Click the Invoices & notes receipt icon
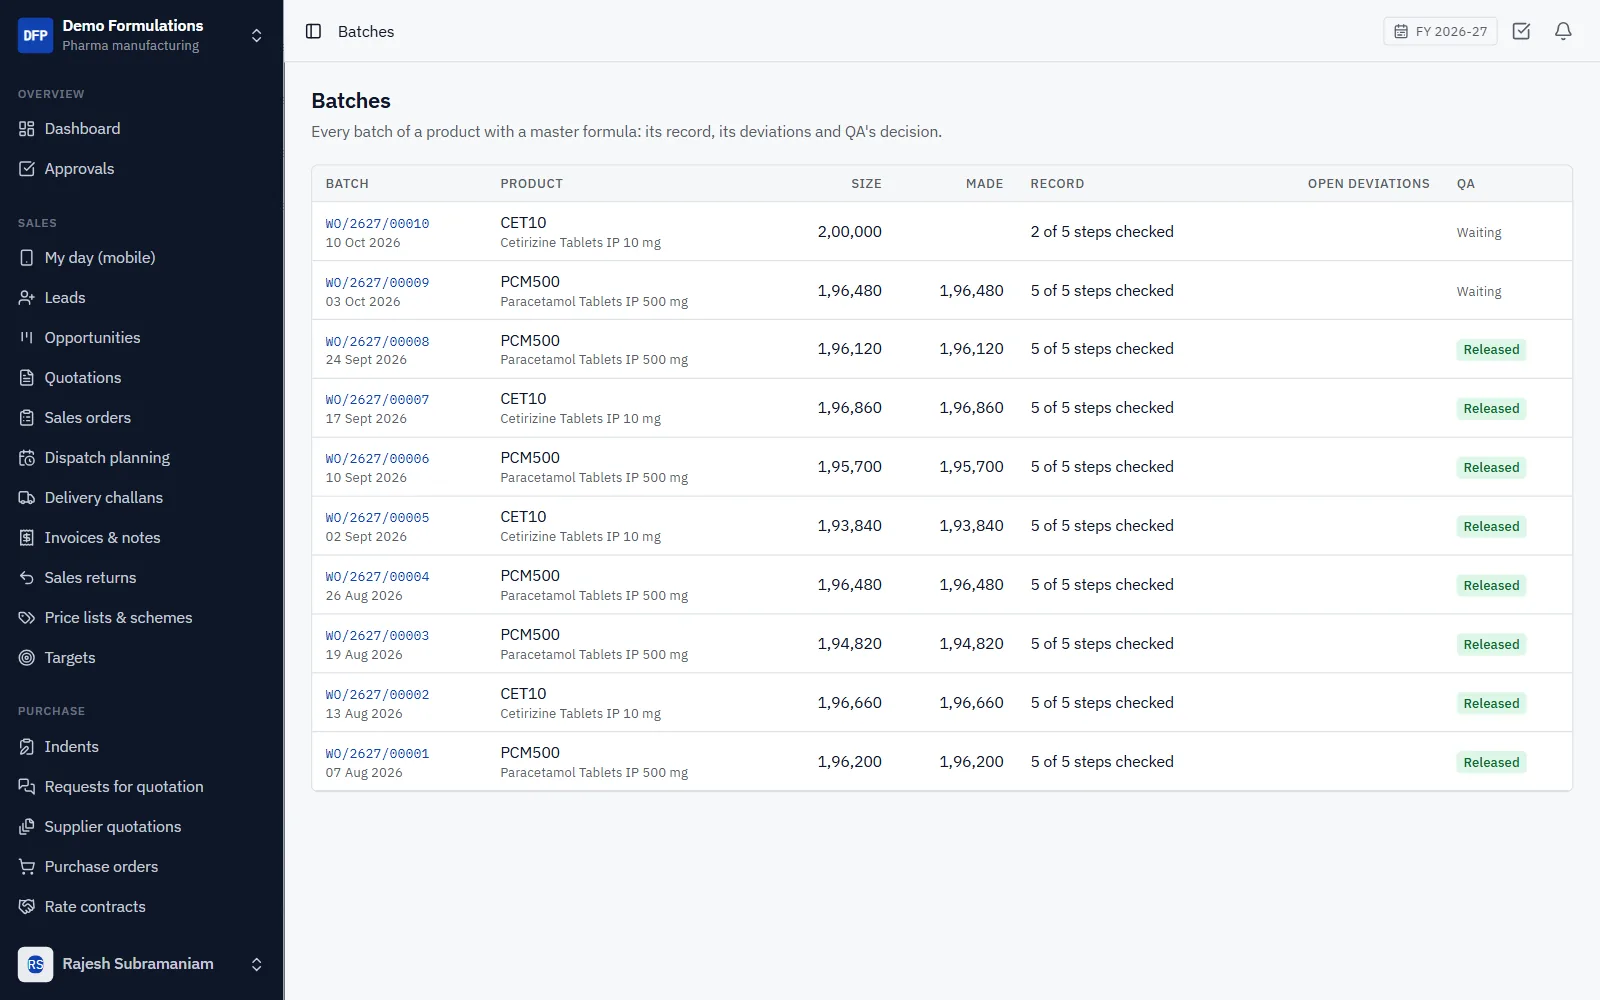1600x1000 pixels. tap(27, 538)
